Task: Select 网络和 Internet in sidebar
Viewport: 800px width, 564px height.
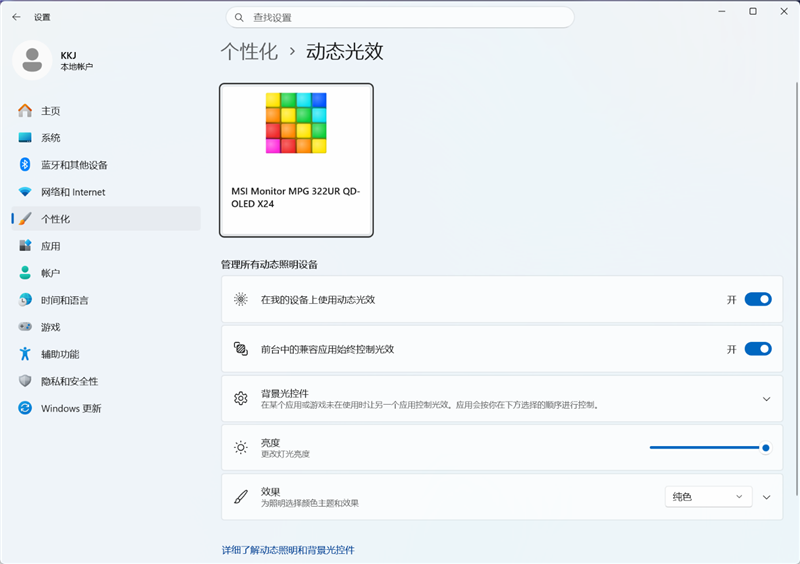Action: coord(106,192)
